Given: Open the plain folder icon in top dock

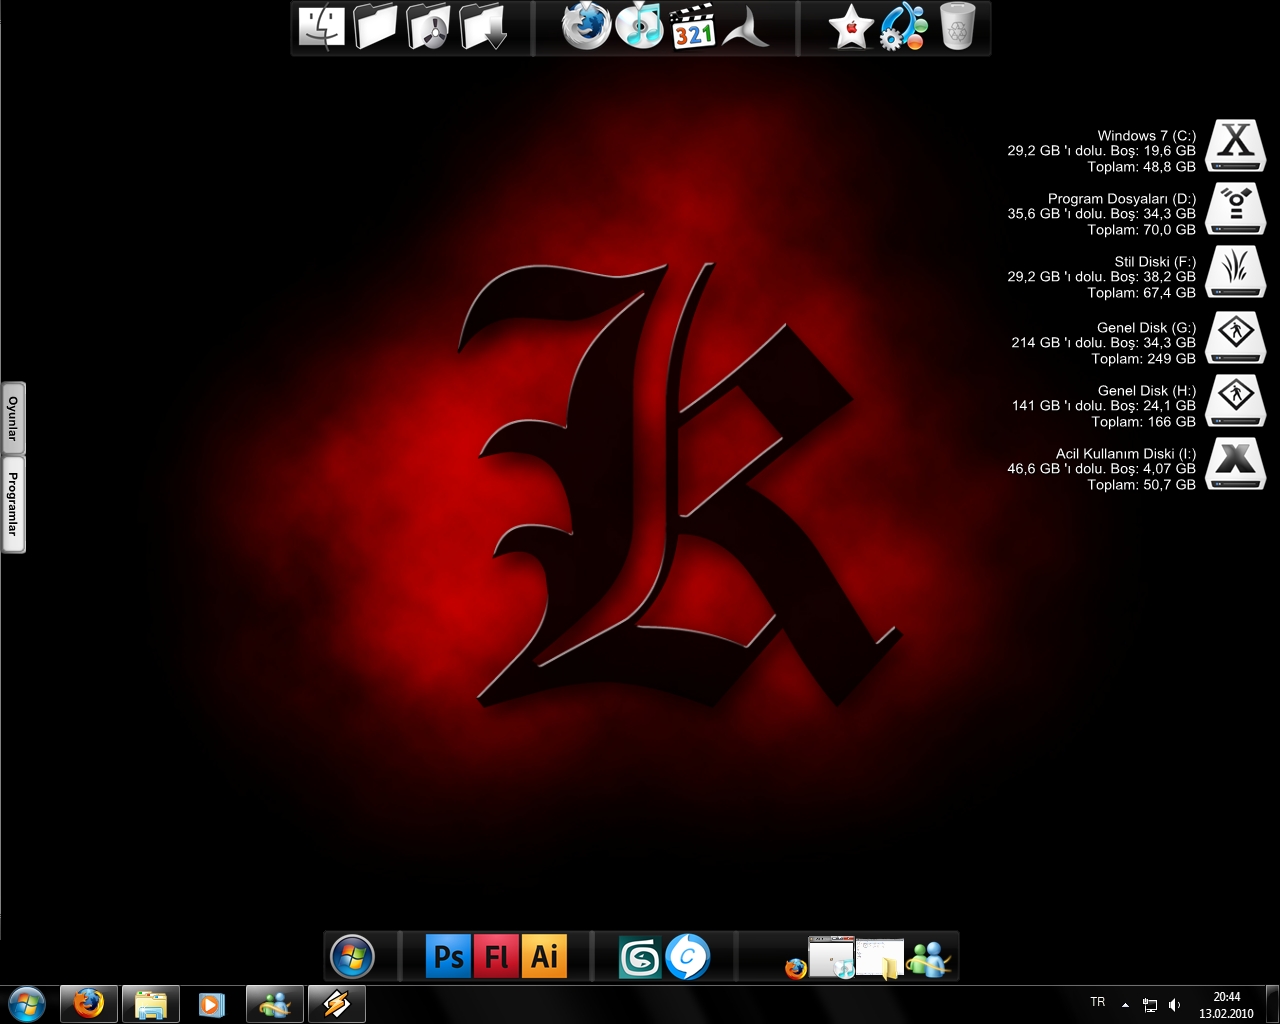Looking at the screenshot, I should pos(375,27).
